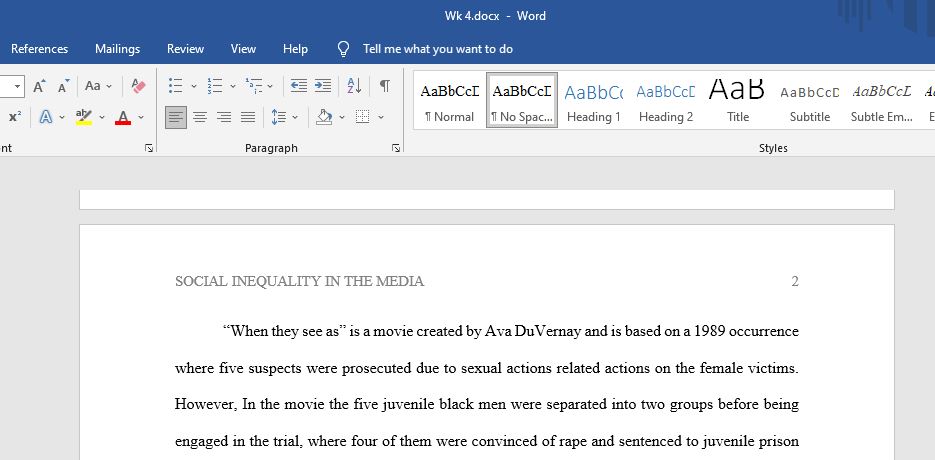Switch to the Review tab
The width and height of the screenshot is (935, 460).
point(185,49)
